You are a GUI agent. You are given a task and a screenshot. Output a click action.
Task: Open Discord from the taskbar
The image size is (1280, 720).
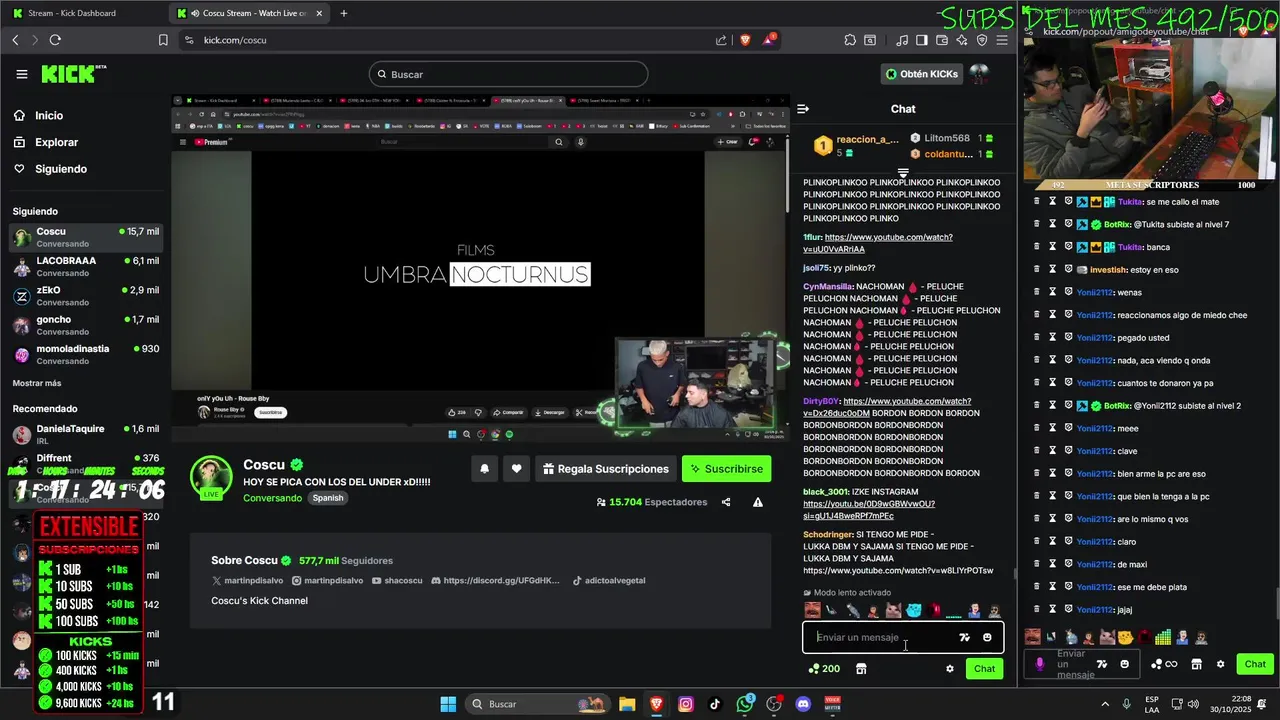pos(803,704)
